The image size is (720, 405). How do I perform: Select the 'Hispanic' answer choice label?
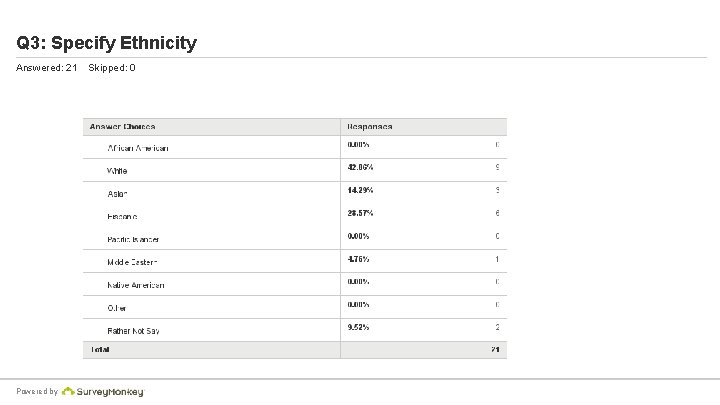[123, 216]
